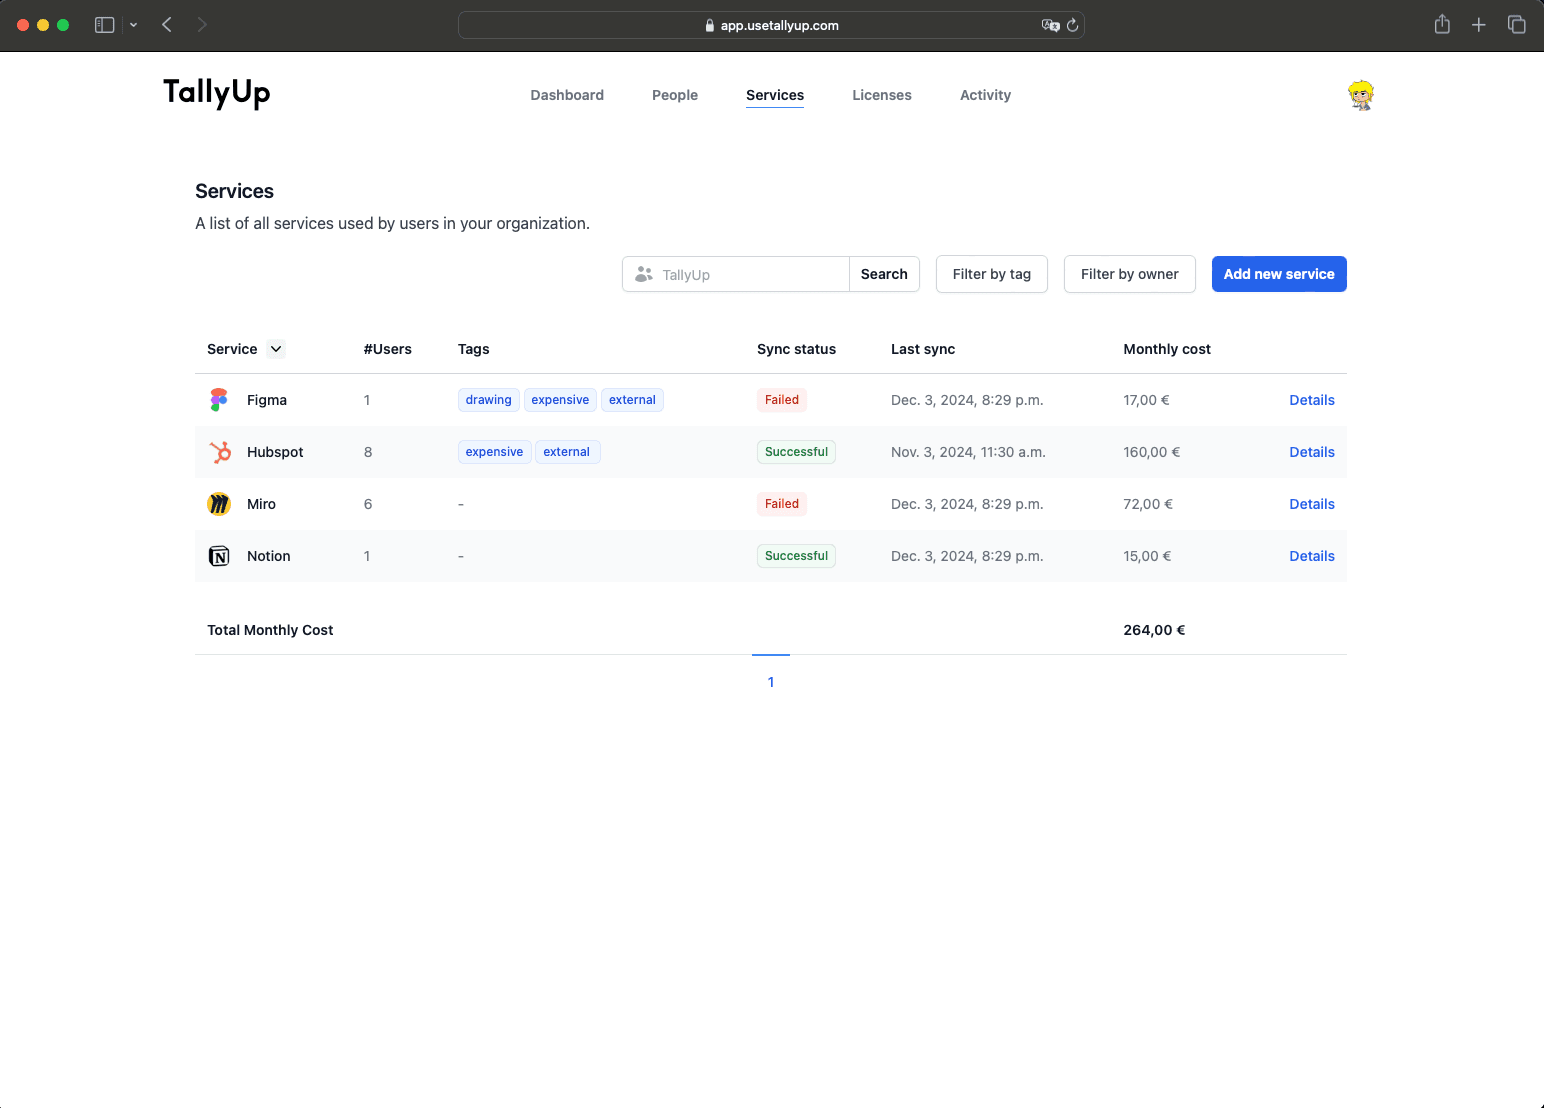Open the Filter by tag dropdown
Image resolution: width=1544 pixels, height=1108 pixels.
coord(991,274)
